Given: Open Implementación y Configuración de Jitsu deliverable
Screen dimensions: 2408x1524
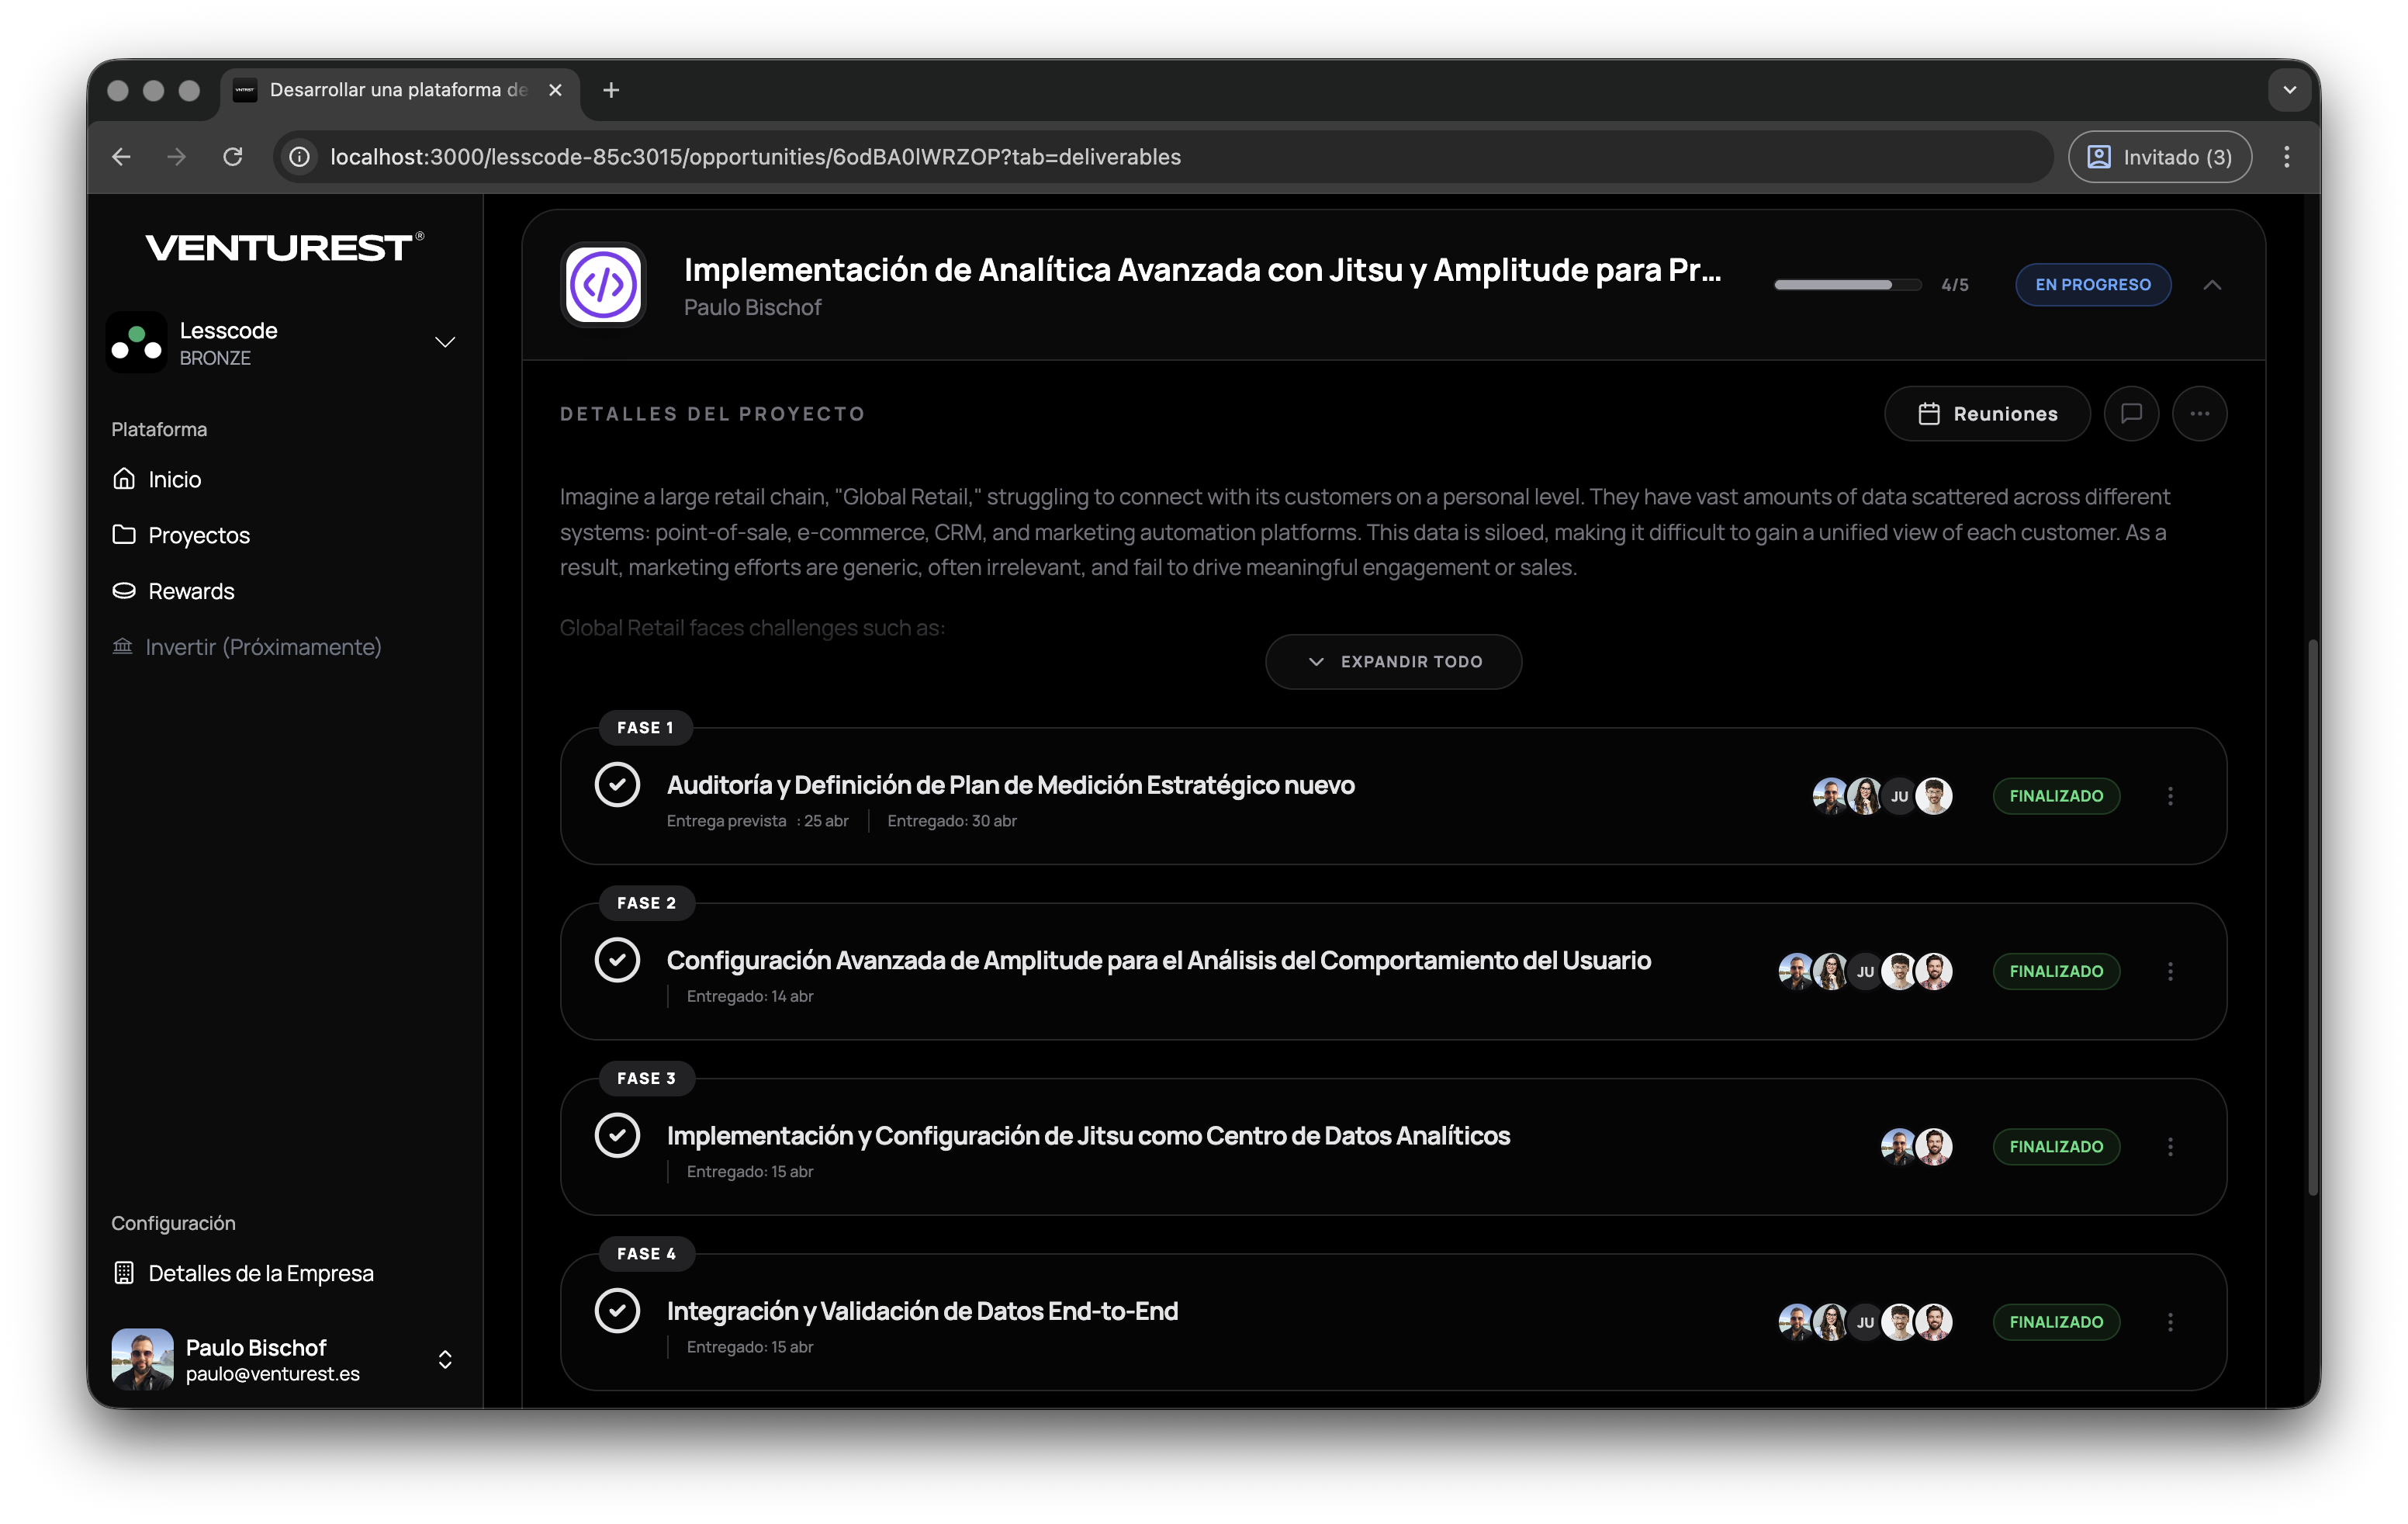Looking at the screenshot, I should 1088,1135.
